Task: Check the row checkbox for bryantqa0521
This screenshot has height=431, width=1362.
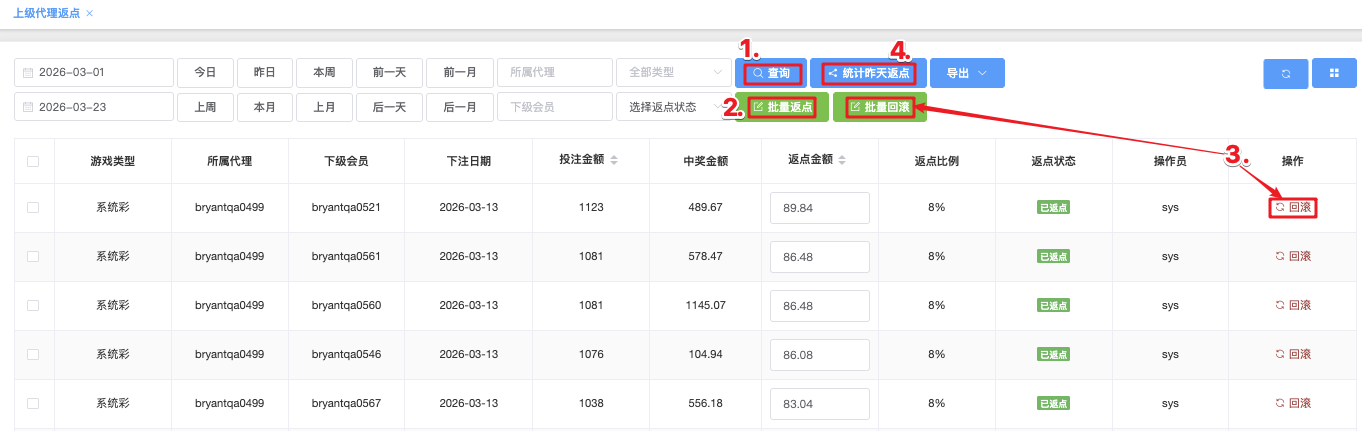Action: point(33,207)
